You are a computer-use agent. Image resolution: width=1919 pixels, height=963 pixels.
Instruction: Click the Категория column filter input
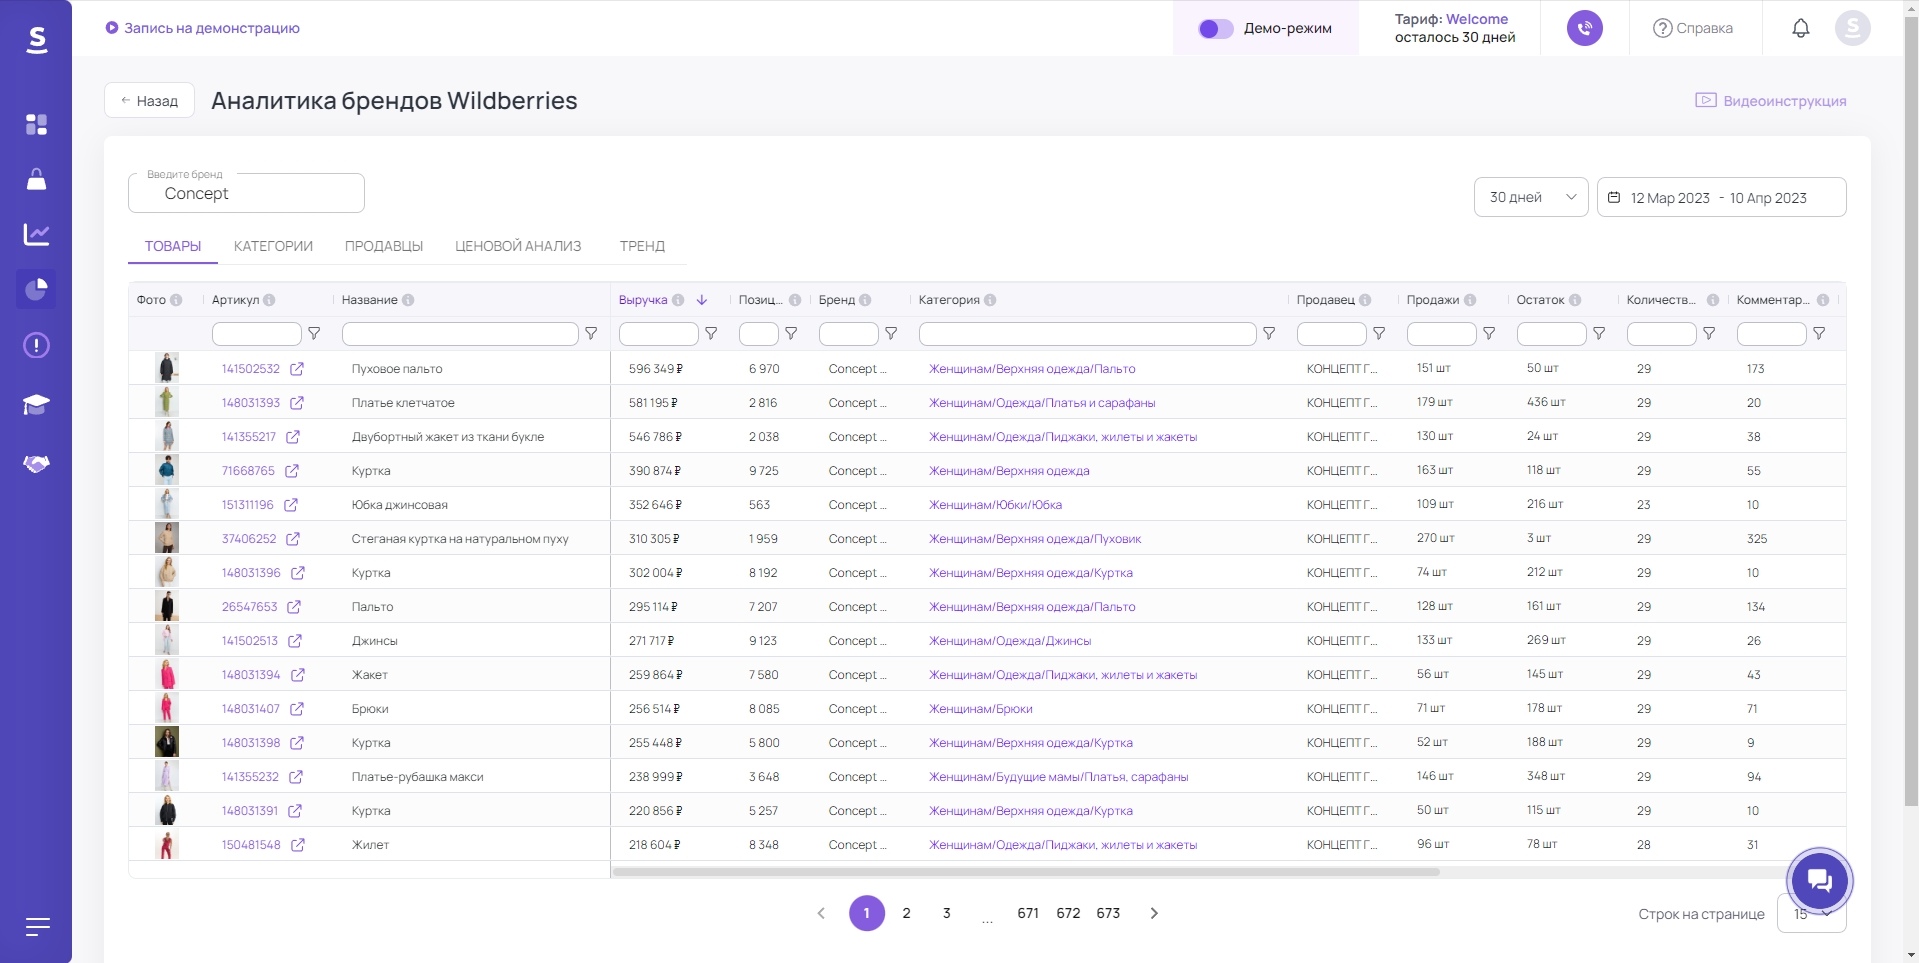pyautogui.click(x=1087, y=334)
